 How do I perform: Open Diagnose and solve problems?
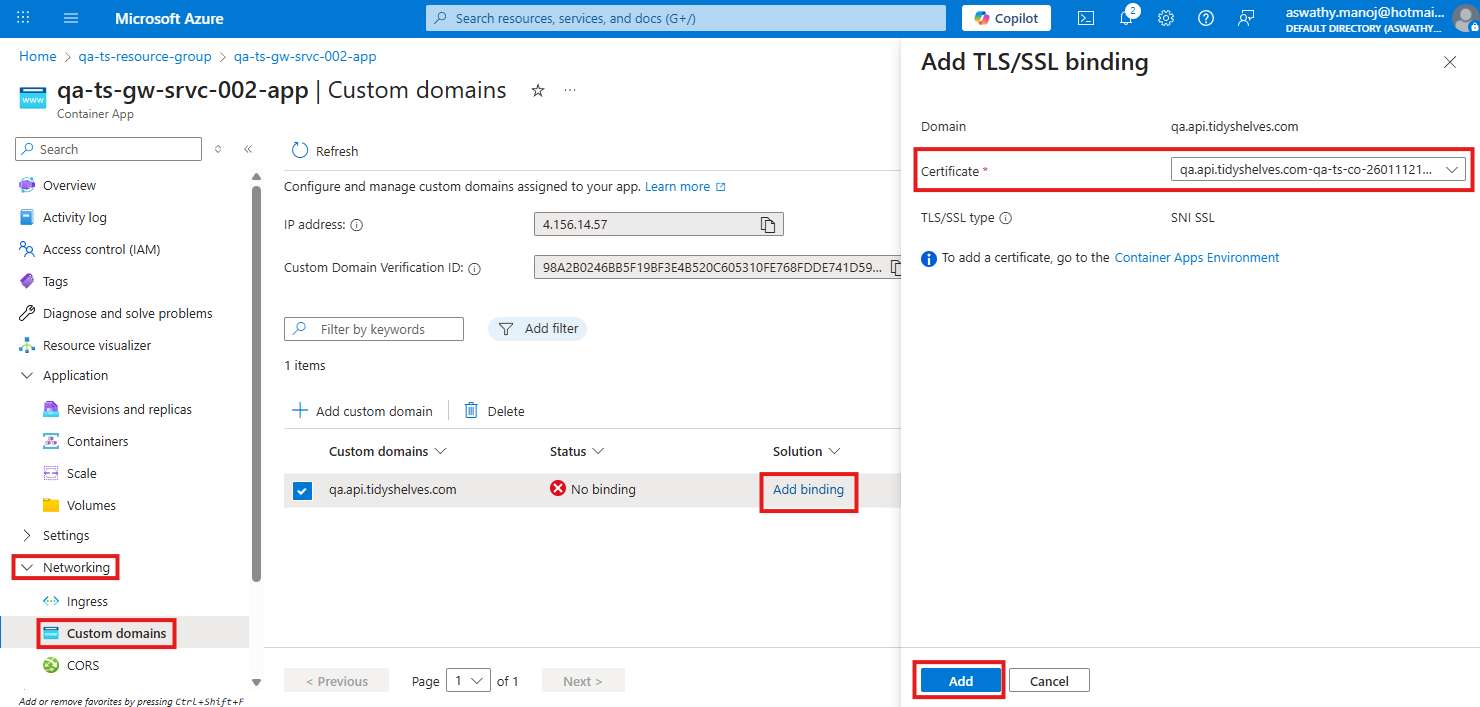127,313
